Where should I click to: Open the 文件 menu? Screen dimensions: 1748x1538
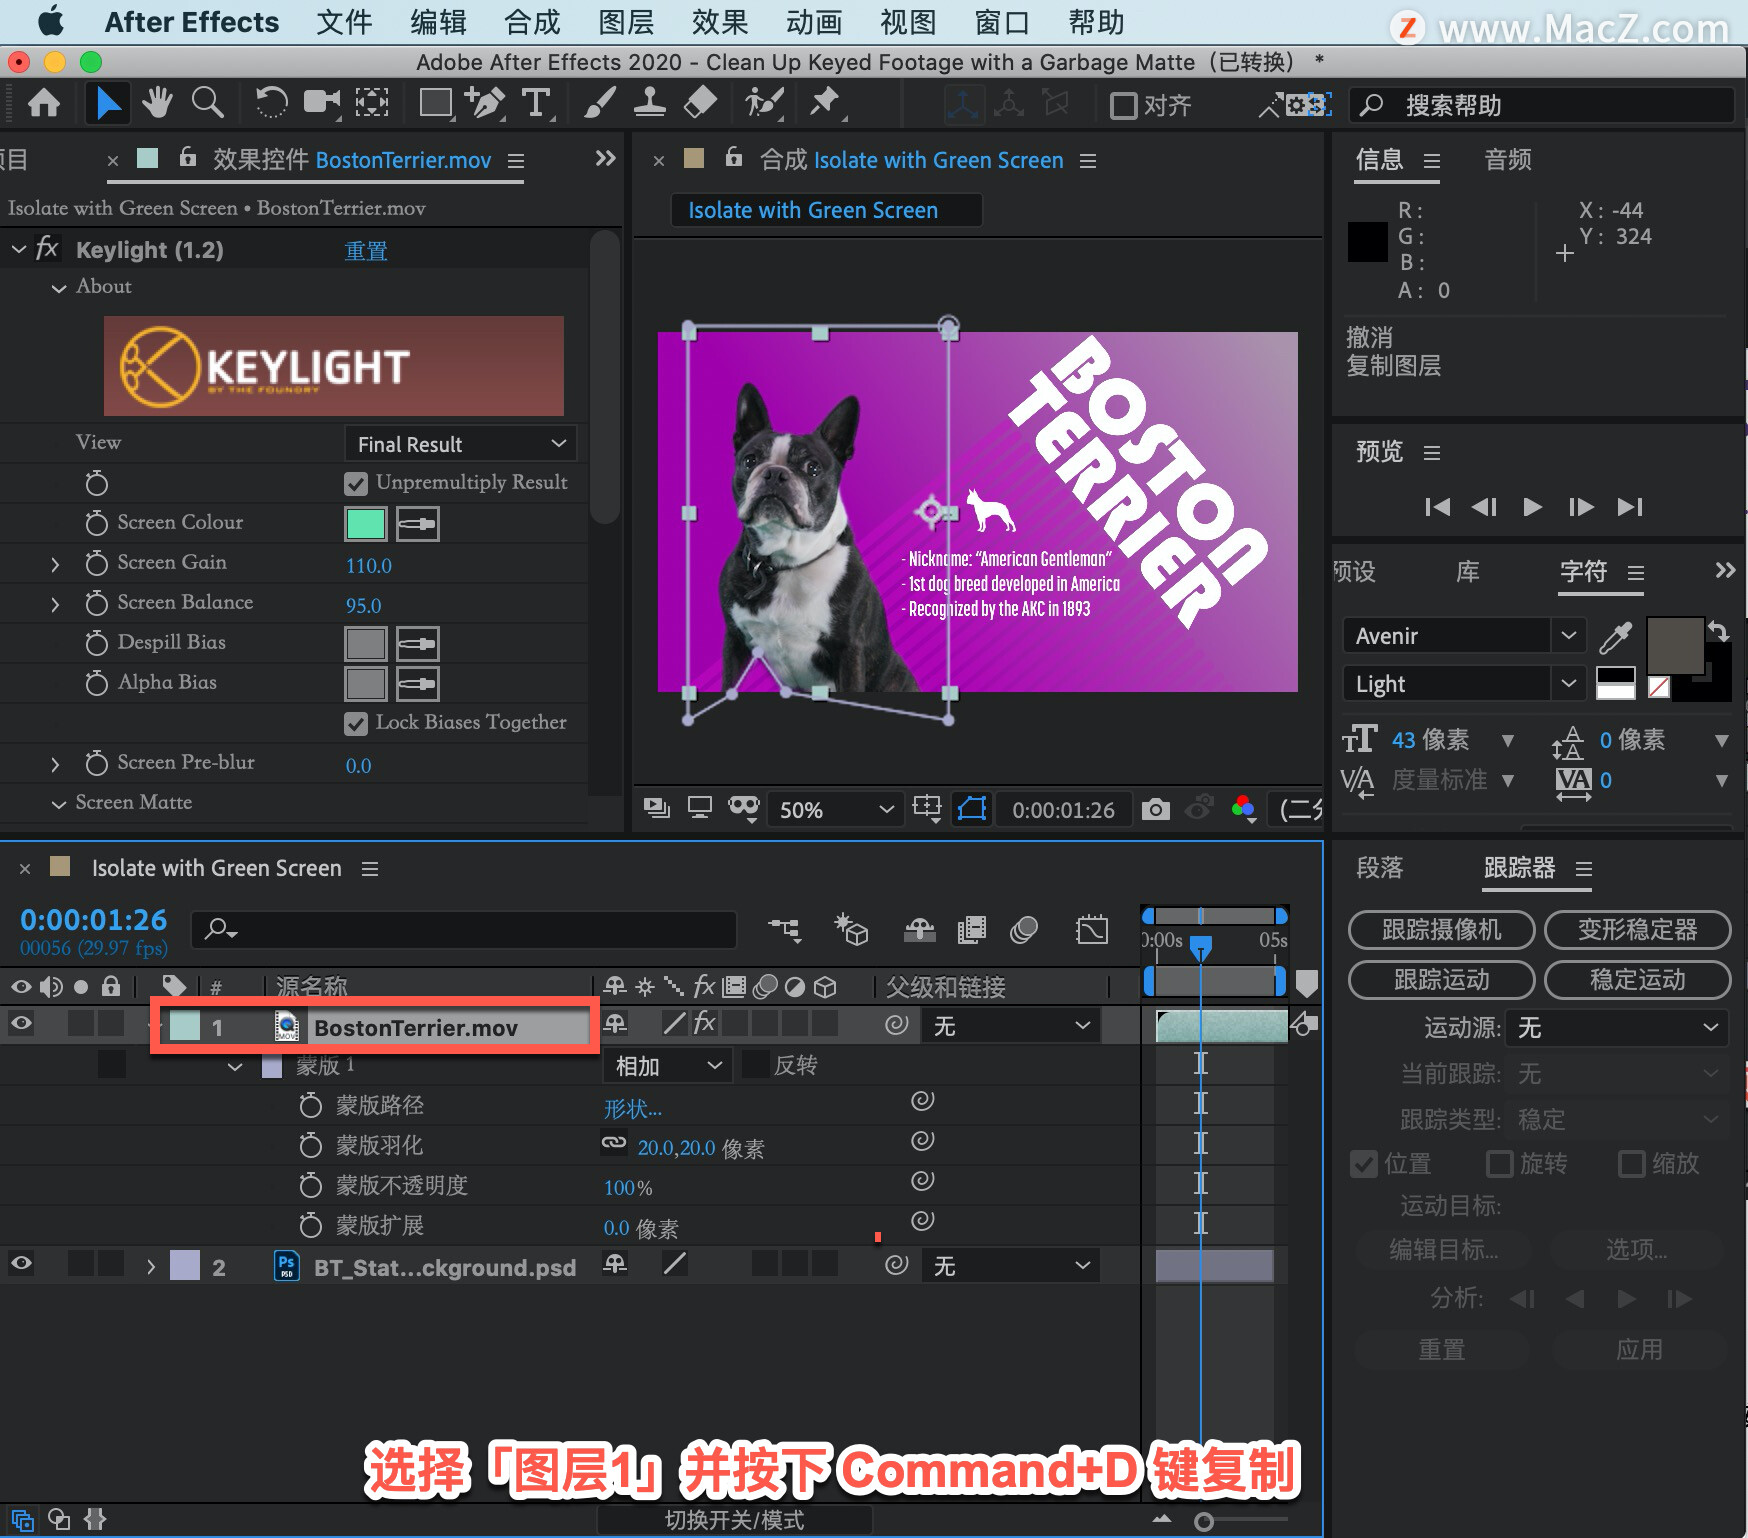[x=344, y=22]
